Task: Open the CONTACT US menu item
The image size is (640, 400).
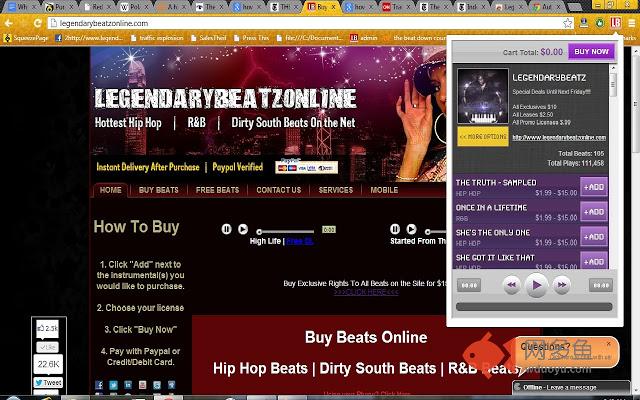Action: point(279,190)
